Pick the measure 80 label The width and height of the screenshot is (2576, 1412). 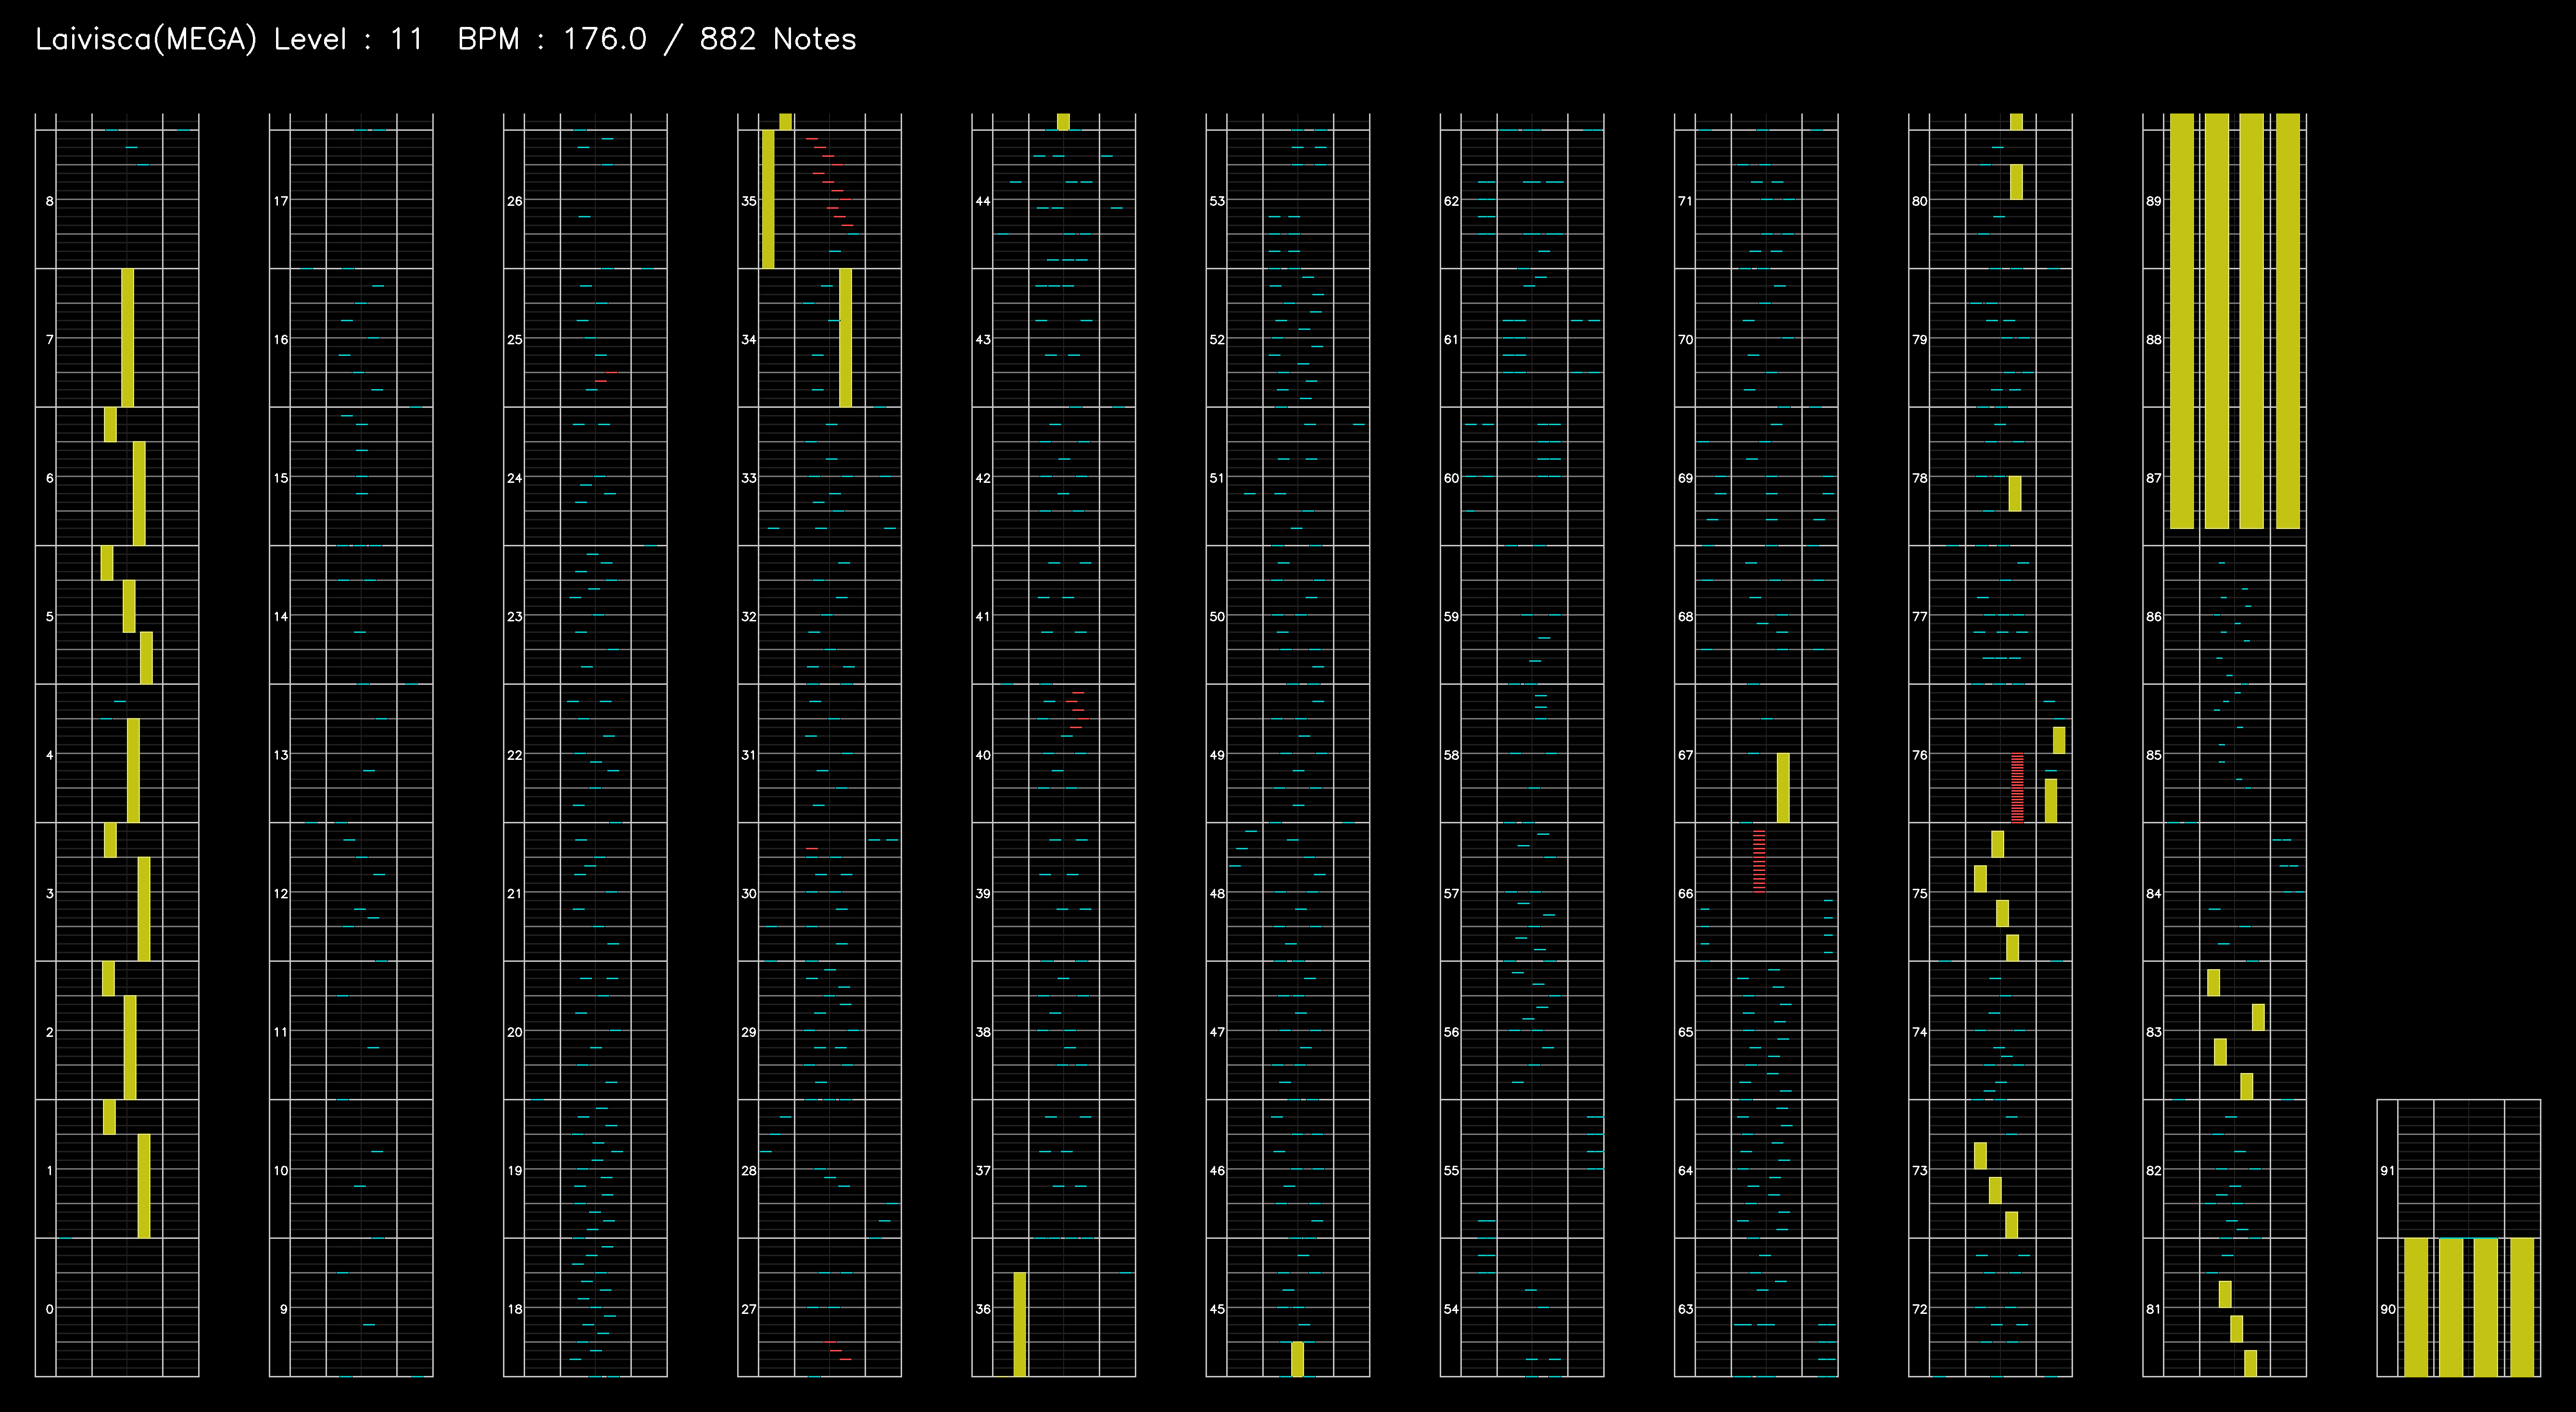click(x=1920, y=201)
